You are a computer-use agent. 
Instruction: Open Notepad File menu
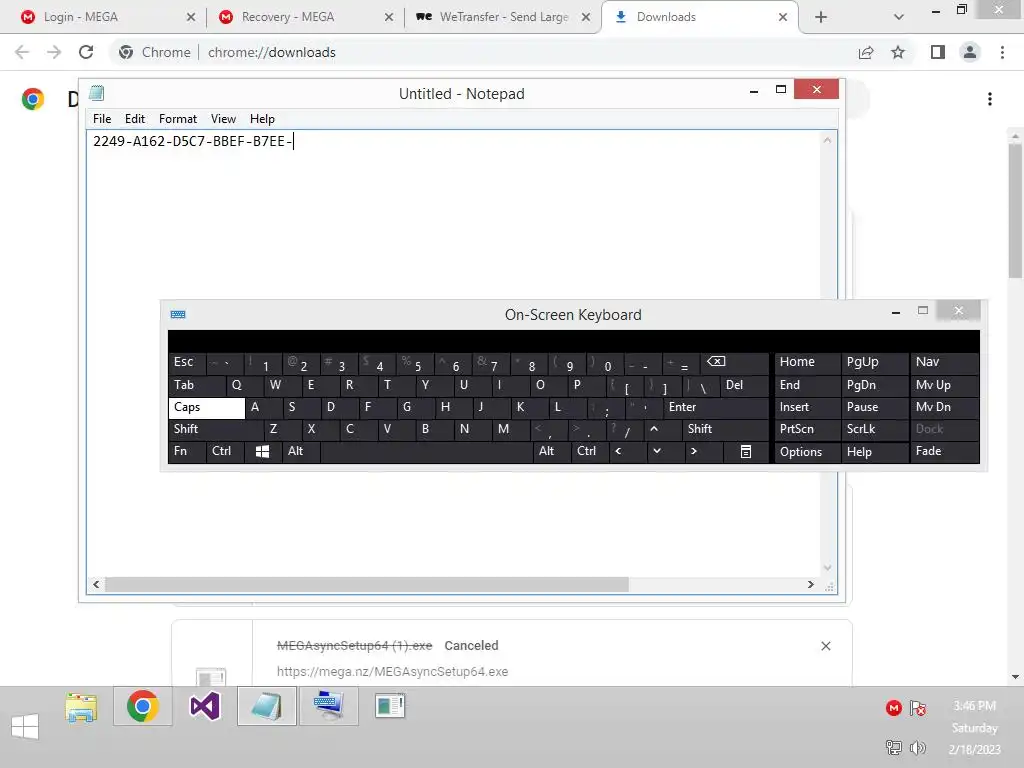(102, 119)
